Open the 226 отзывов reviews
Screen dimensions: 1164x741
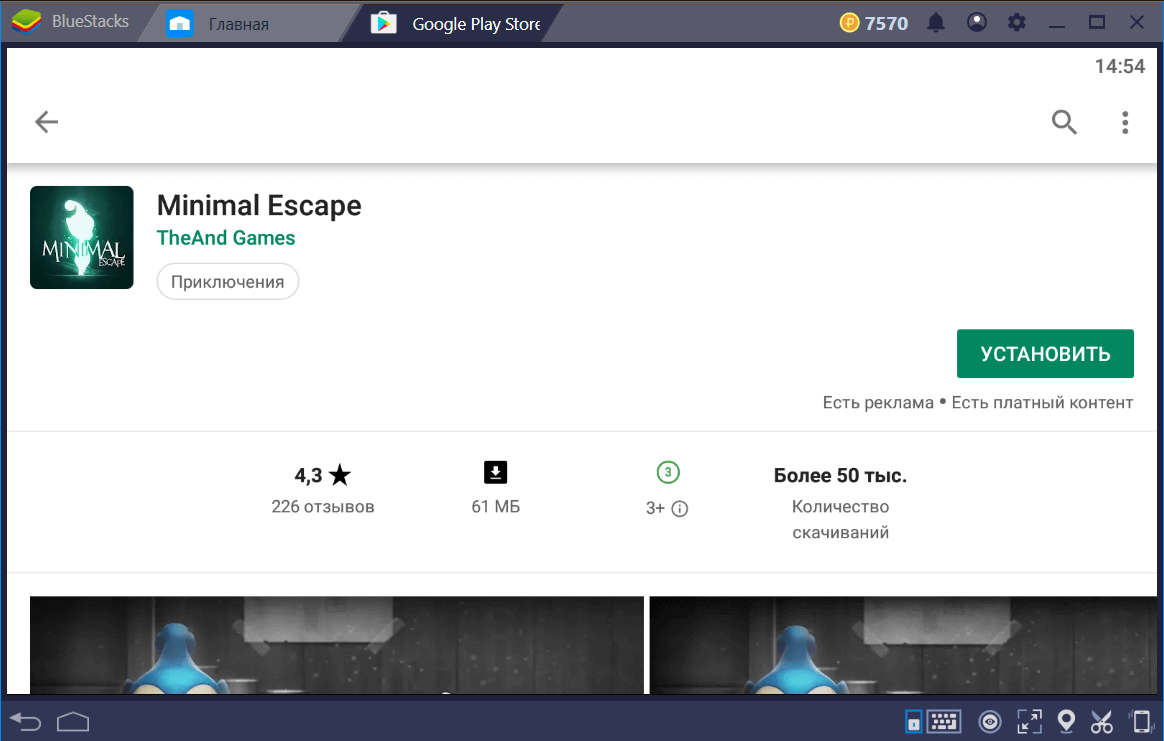click(x=323, y=506)
